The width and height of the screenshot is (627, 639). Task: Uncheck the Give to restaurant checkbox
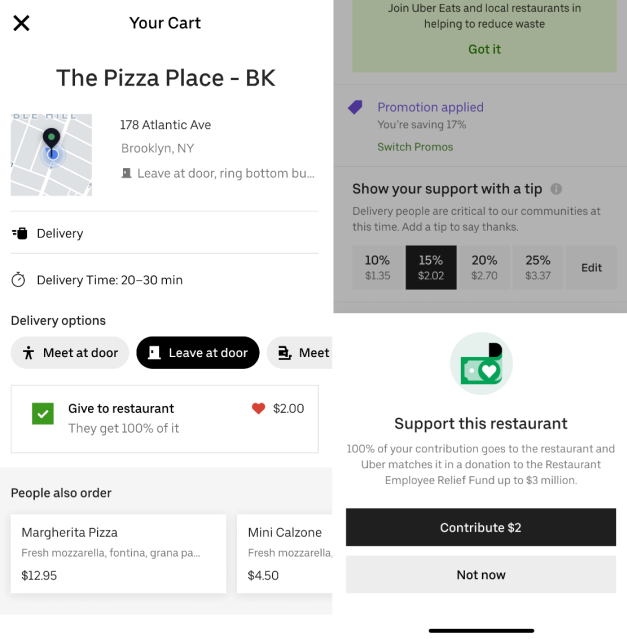pyautogui.click(x=43, y=412)
